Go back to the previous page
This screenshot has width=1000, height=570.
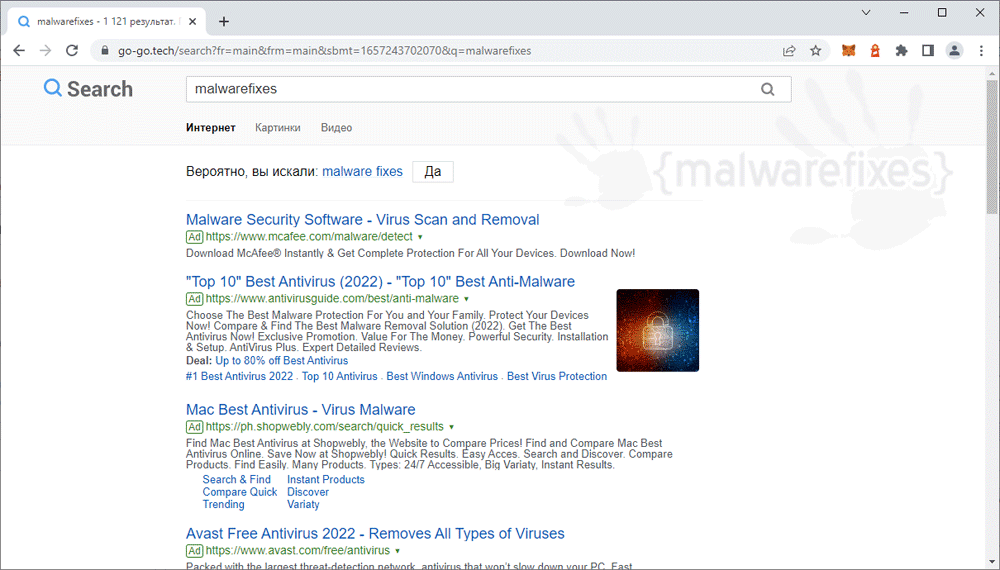(19, 51)
